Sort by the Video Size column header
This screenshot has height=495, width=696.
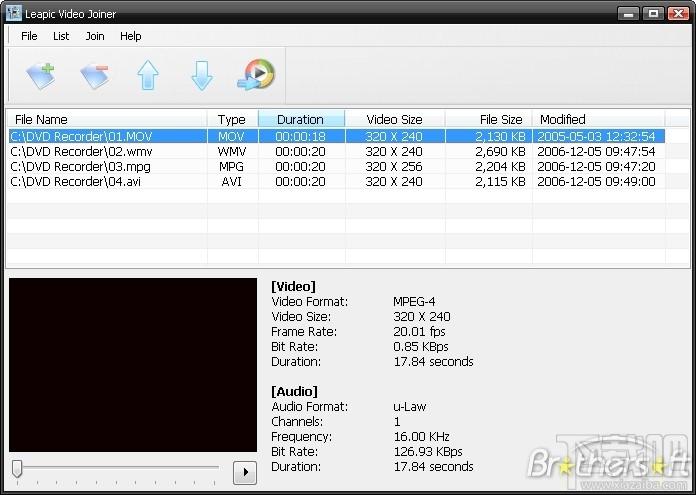tap(395, 119)
